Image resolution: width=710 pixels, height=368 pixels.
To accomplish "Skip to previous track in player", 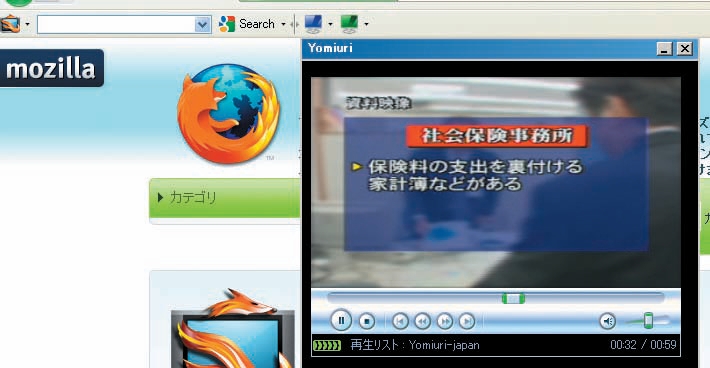I will point(400,321).
